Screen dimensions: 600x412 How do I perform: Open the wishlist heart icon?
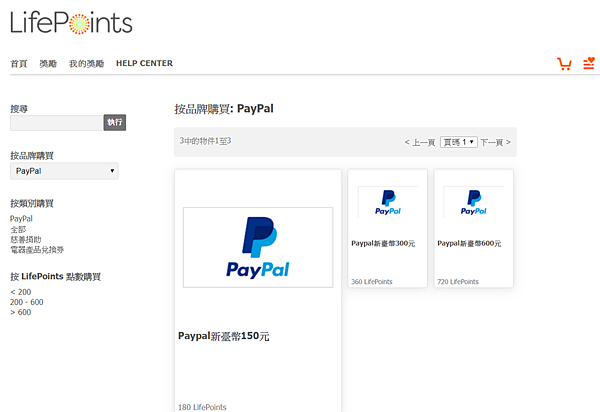coord(589,63)
